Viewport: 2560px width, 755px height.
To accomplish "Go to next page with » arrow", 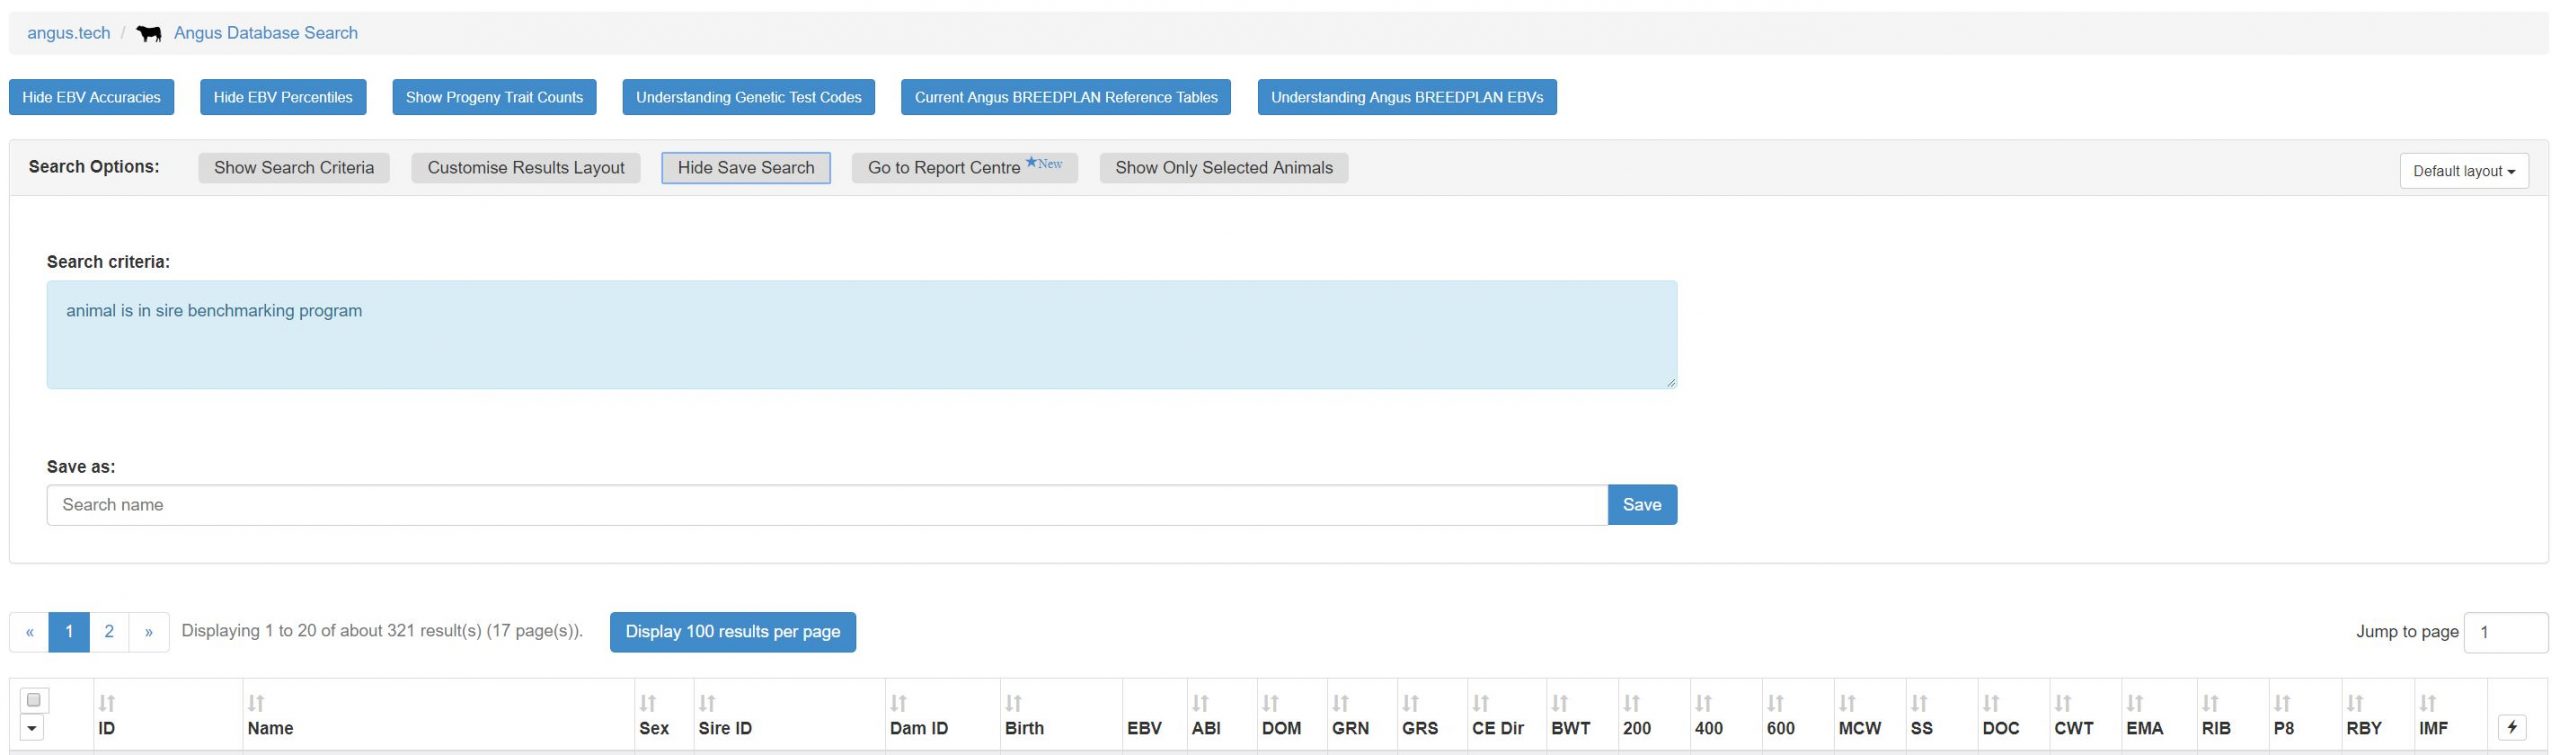I will [149, 632].
